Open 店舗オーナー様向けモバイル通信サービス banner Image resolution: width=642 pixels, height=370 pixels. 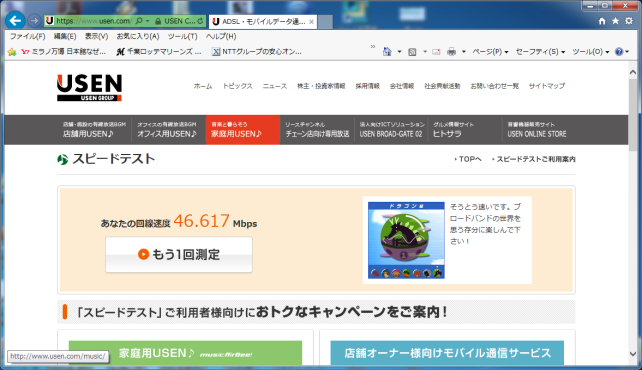tap(447, 353)
